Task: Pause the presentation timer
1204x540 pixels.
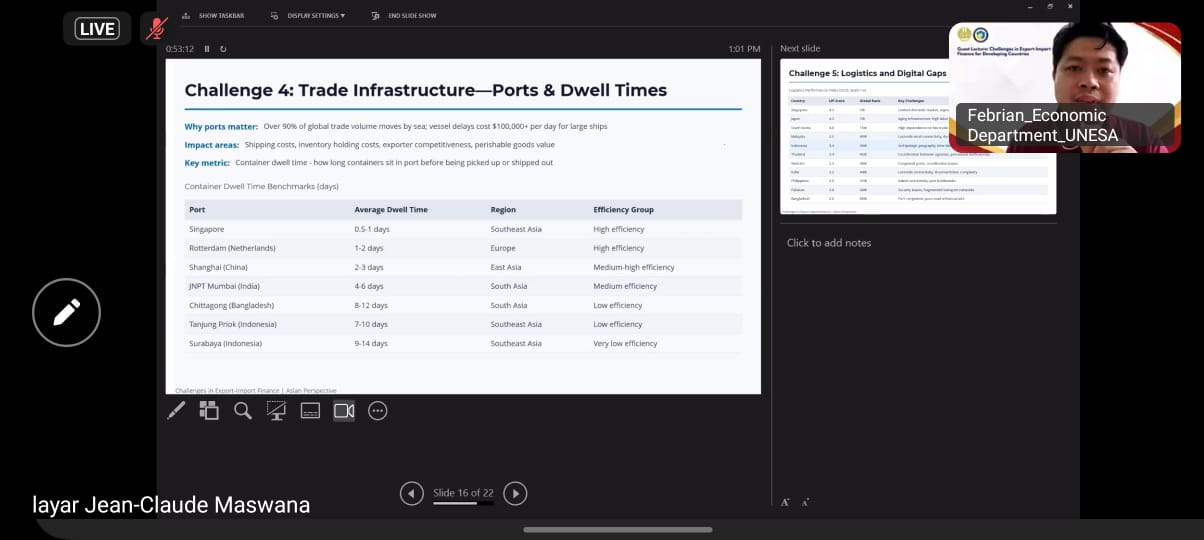Action: (207, 49)
